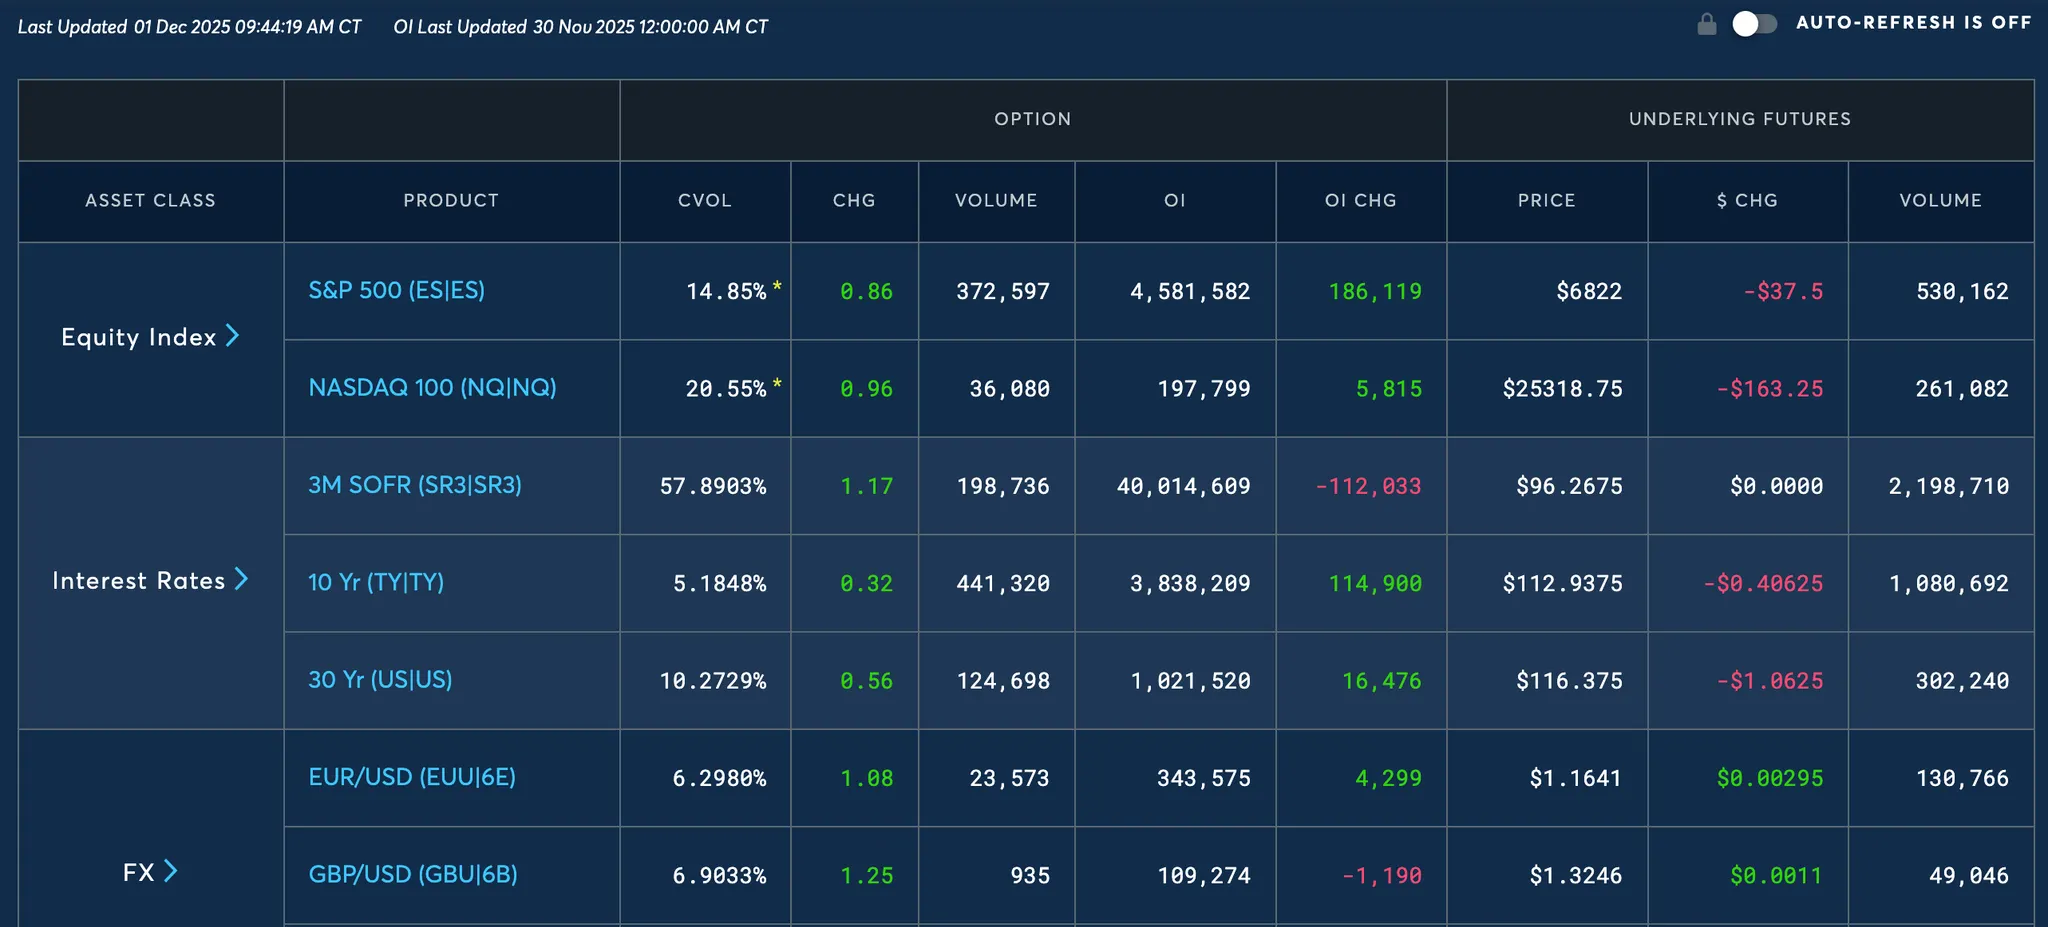The image size is (2048, 927).
Task: Click the yellow asterisk beside NASDAQ 100 CVOL
Action: point(777,385)
